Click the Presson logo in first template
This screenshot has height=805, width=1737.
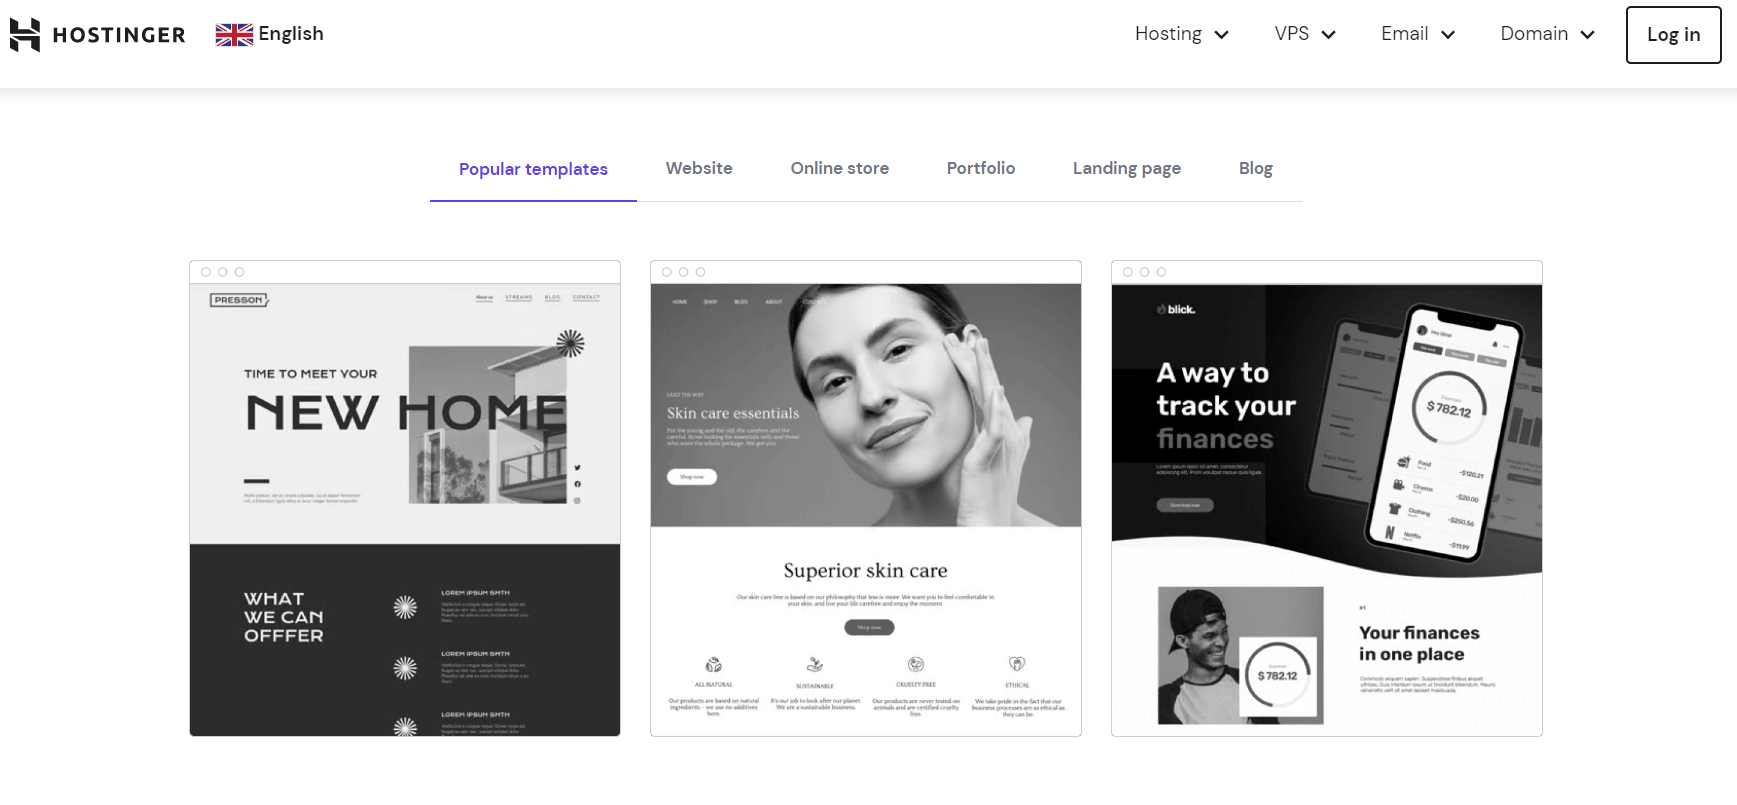[x=239, y=300]
